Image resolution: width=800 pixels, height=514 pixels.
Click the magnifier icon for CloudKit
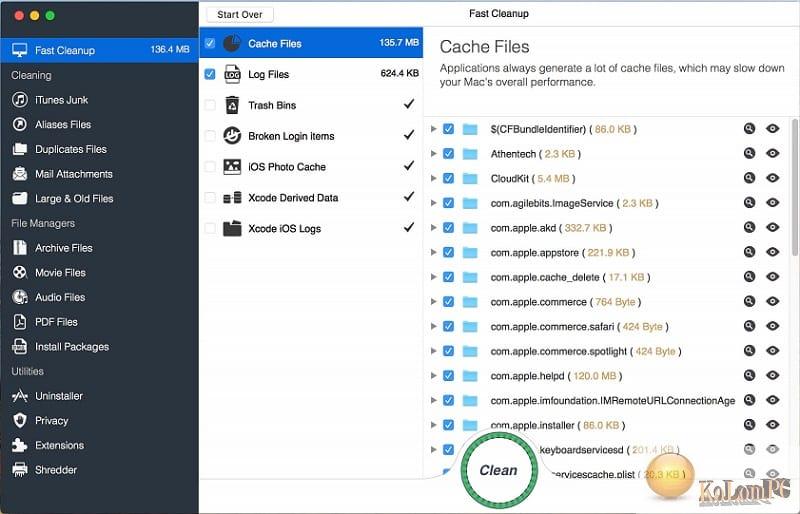point(749,178)
